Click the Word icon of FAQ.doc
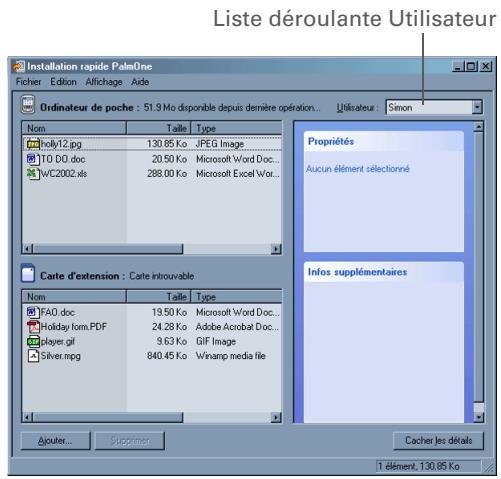Viewport: 501px width, 479px height. pyautogui.click(x=33, y=312)
